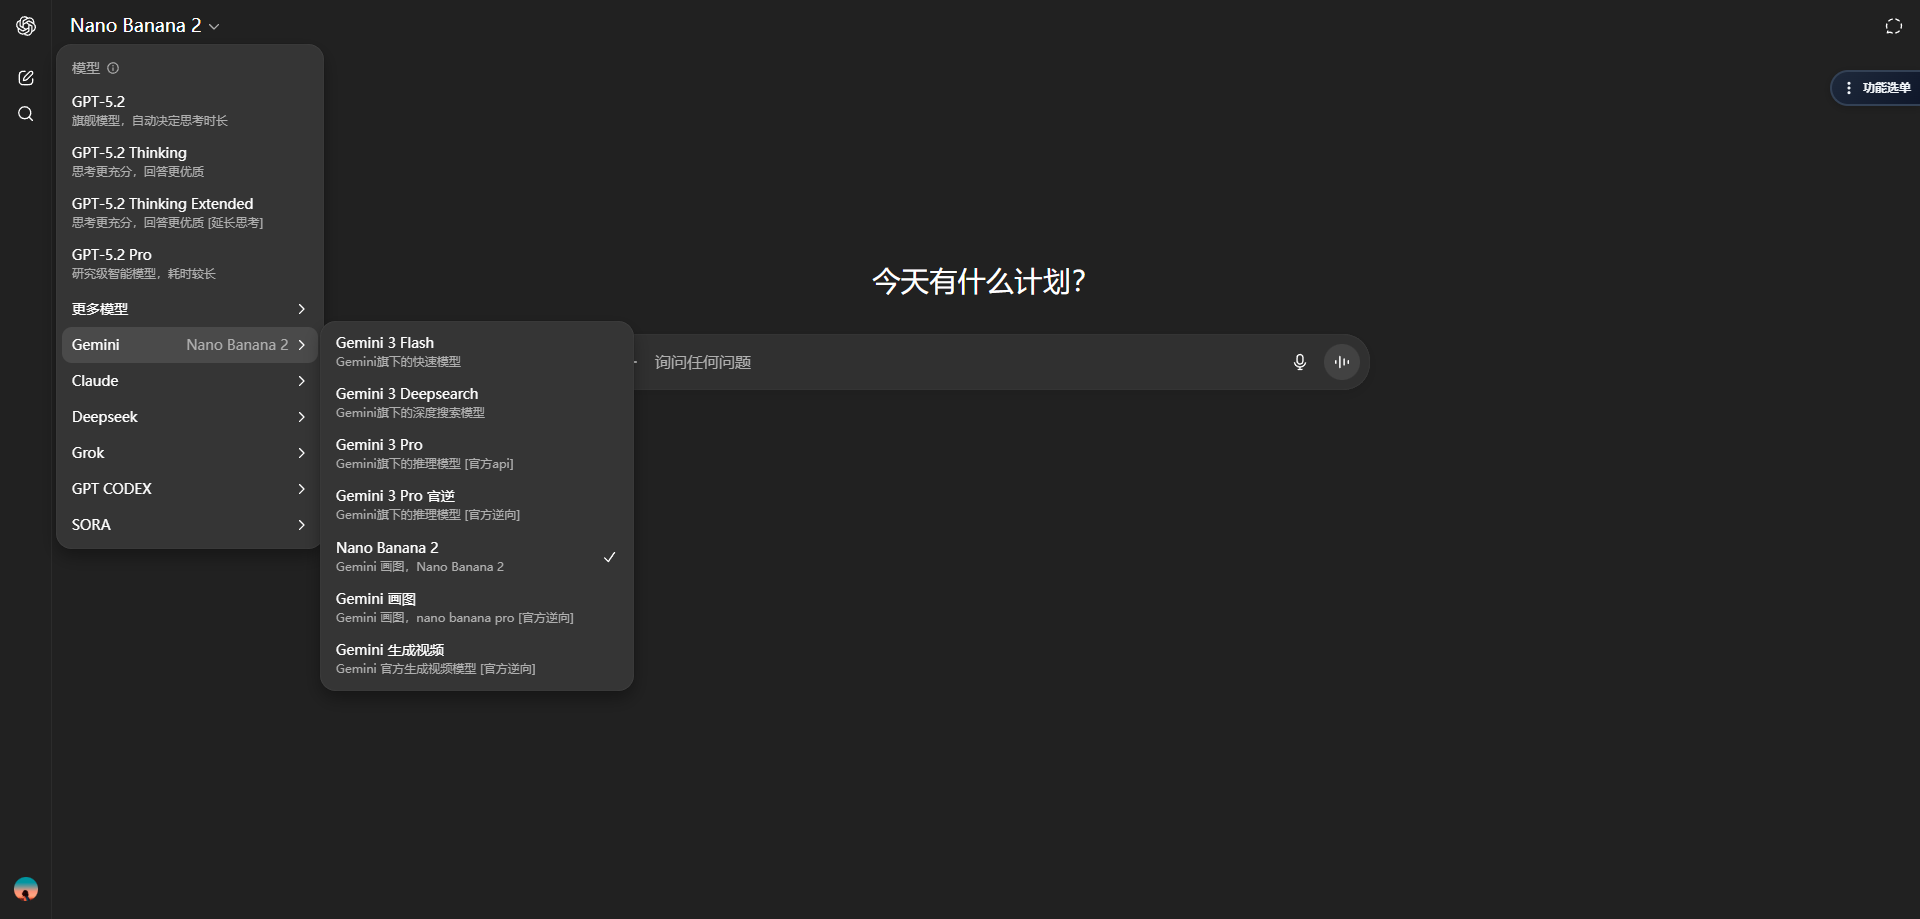Select the GPT-5.2 model
1920x919 pixels.
tap(189, 110)
